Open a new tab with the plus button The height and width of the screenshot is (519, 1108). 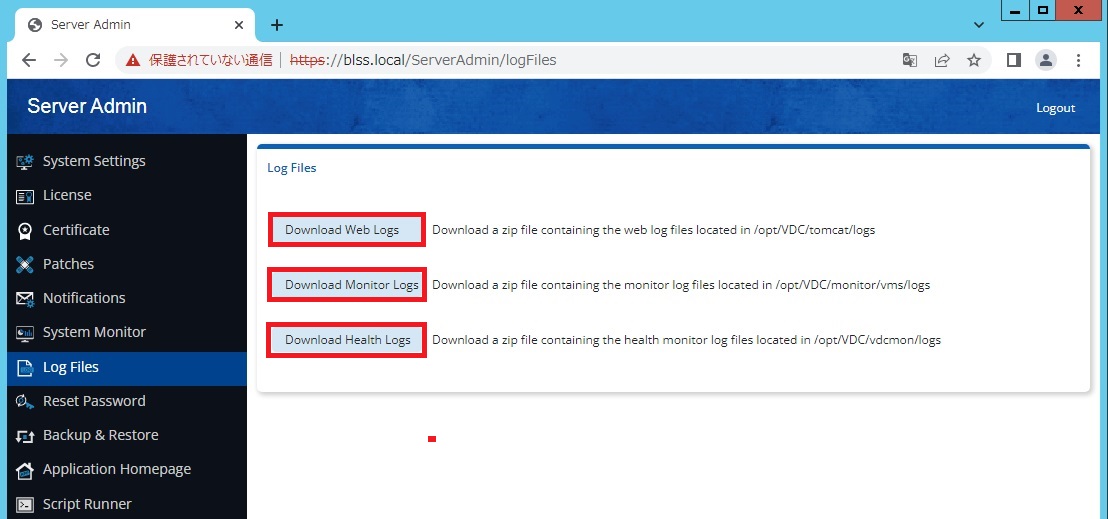click(277, 25)
